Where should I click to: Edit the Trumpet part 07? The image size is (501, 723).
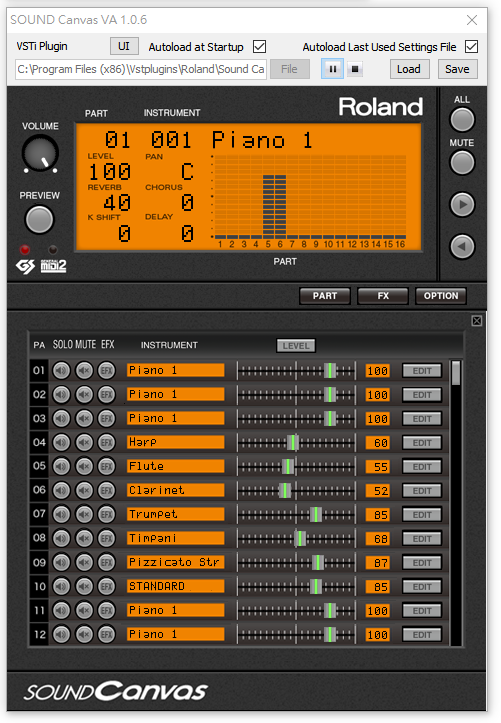click(422, 515)
